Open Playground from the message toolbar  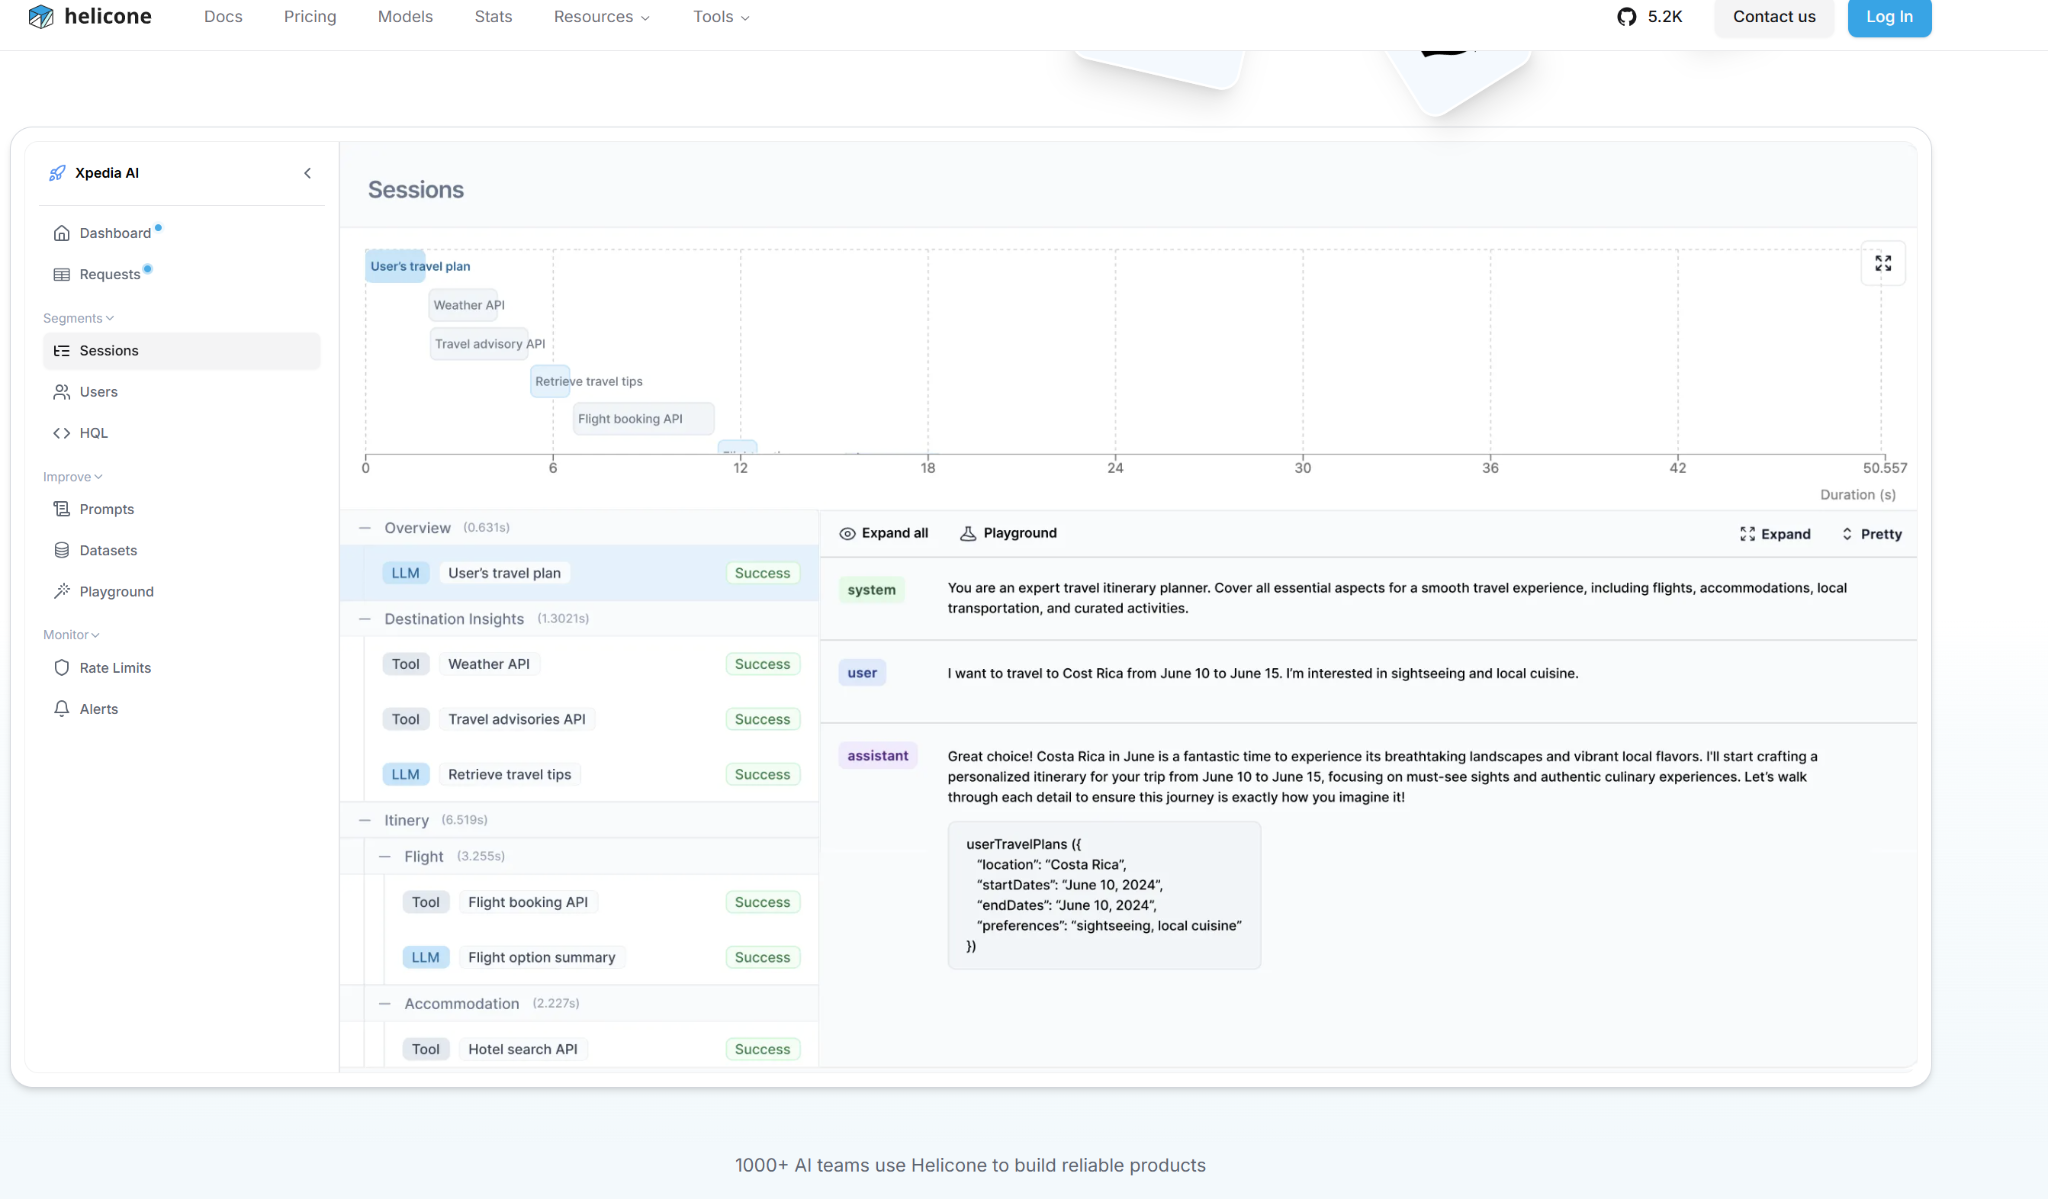click(1008, 534)
